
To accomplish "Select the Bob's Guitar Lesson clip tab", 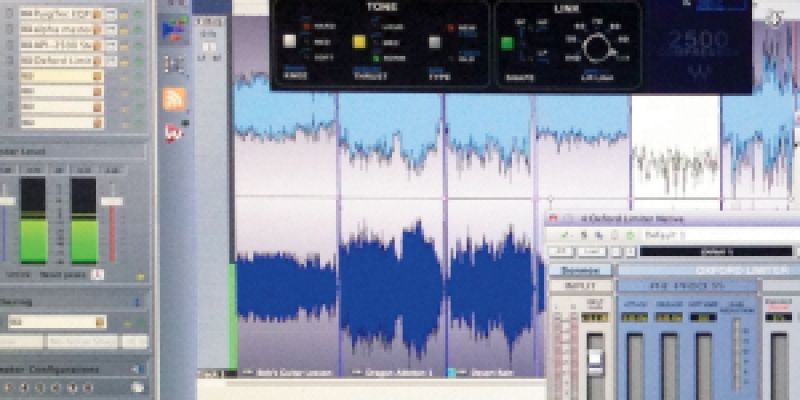I will (290, 371).
